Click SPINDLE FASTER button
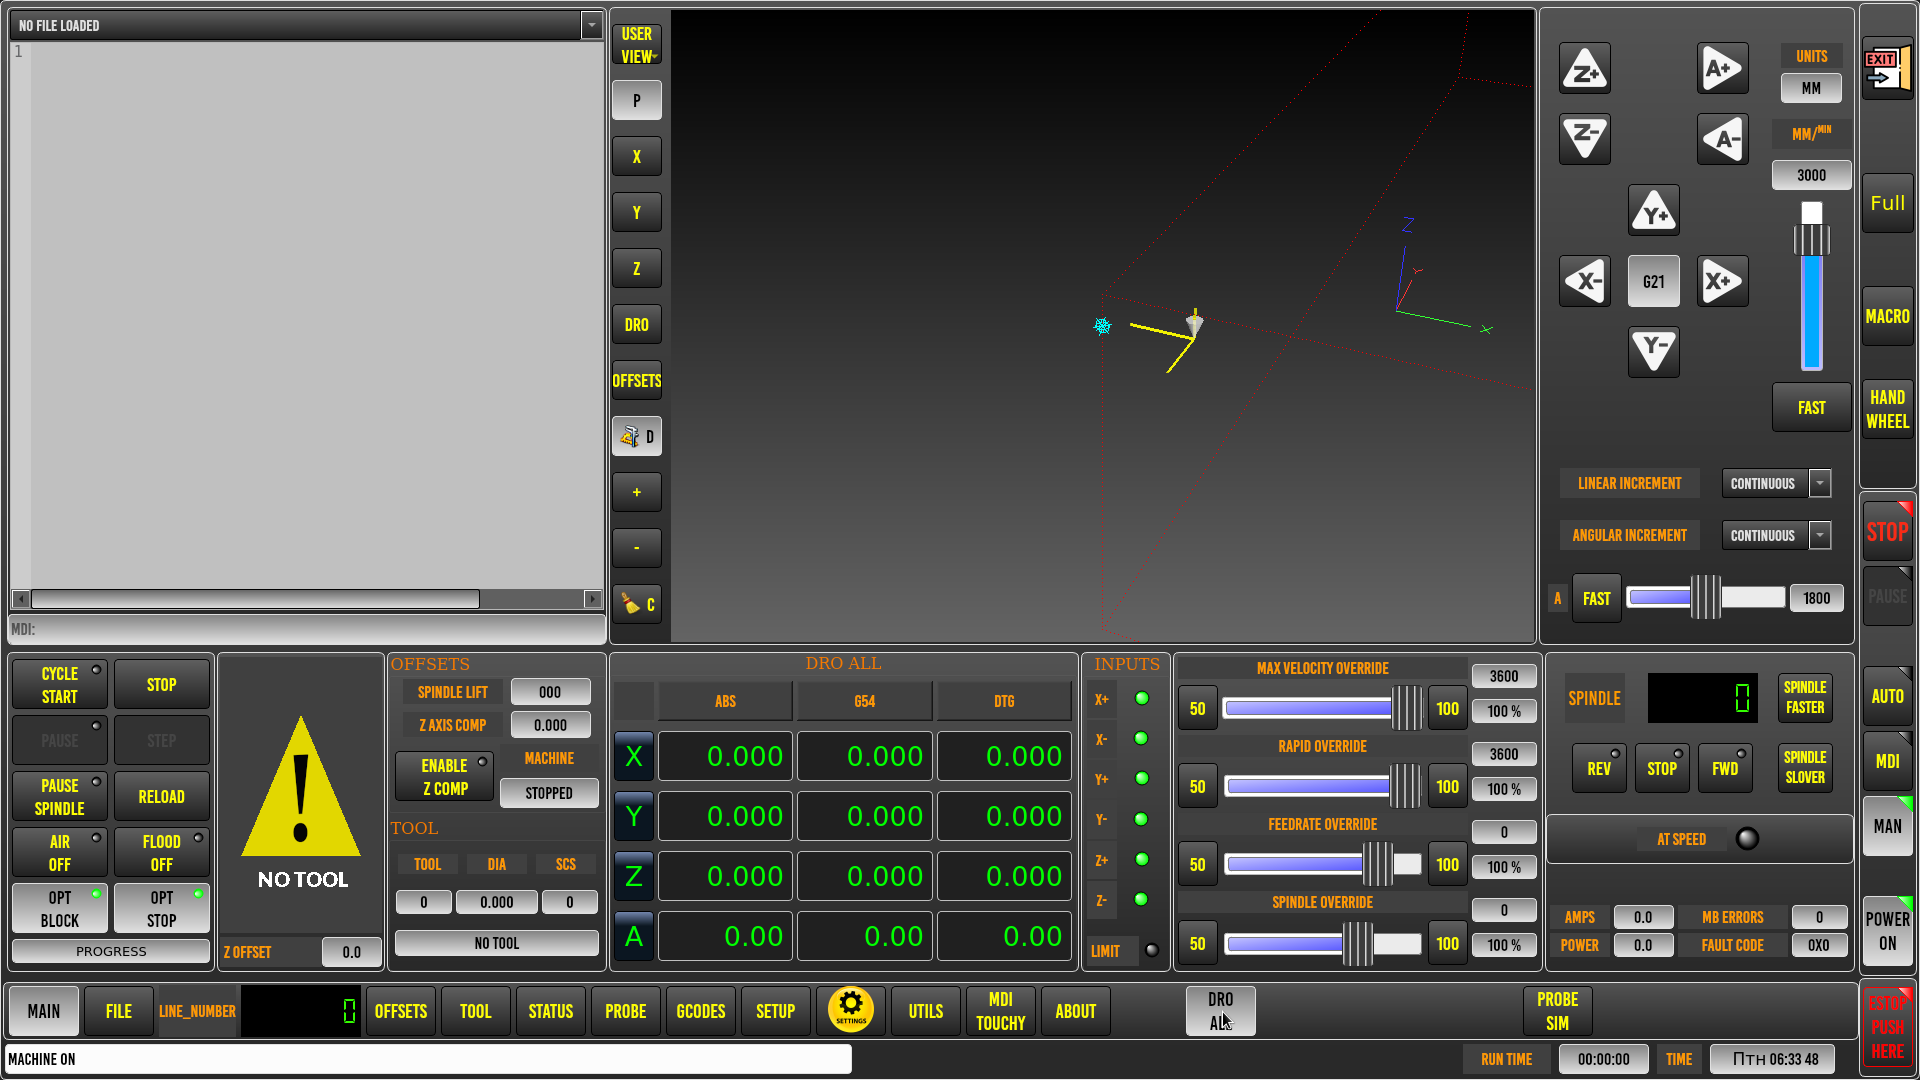Image resolution: width=1920 pixels, height=1080 pixels. coord(1805,697)
